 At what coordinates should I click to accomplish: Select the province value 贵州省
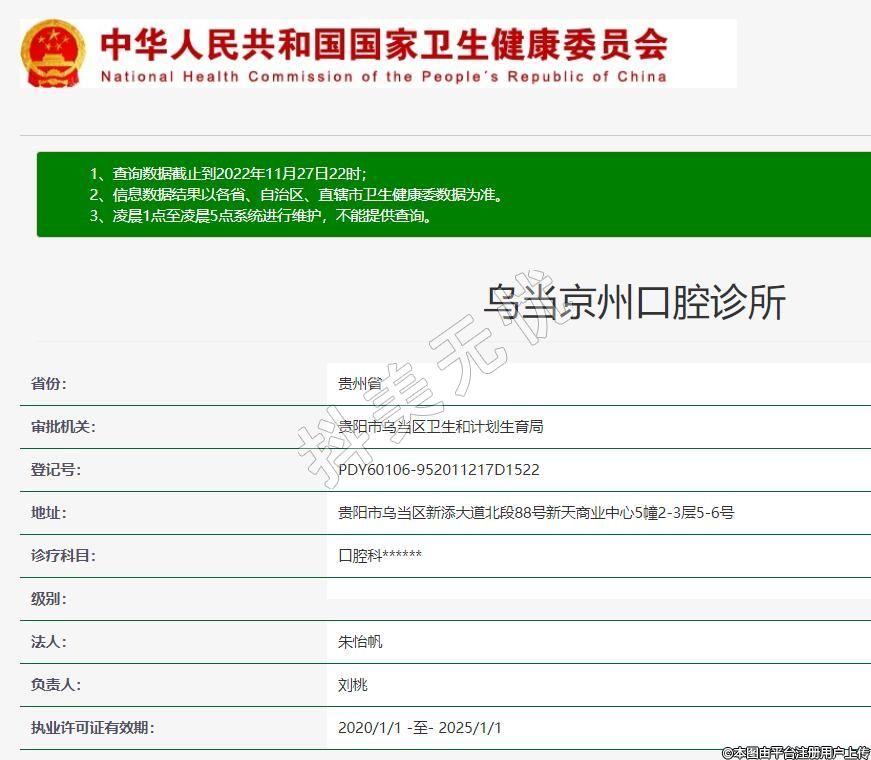point(360,384)
